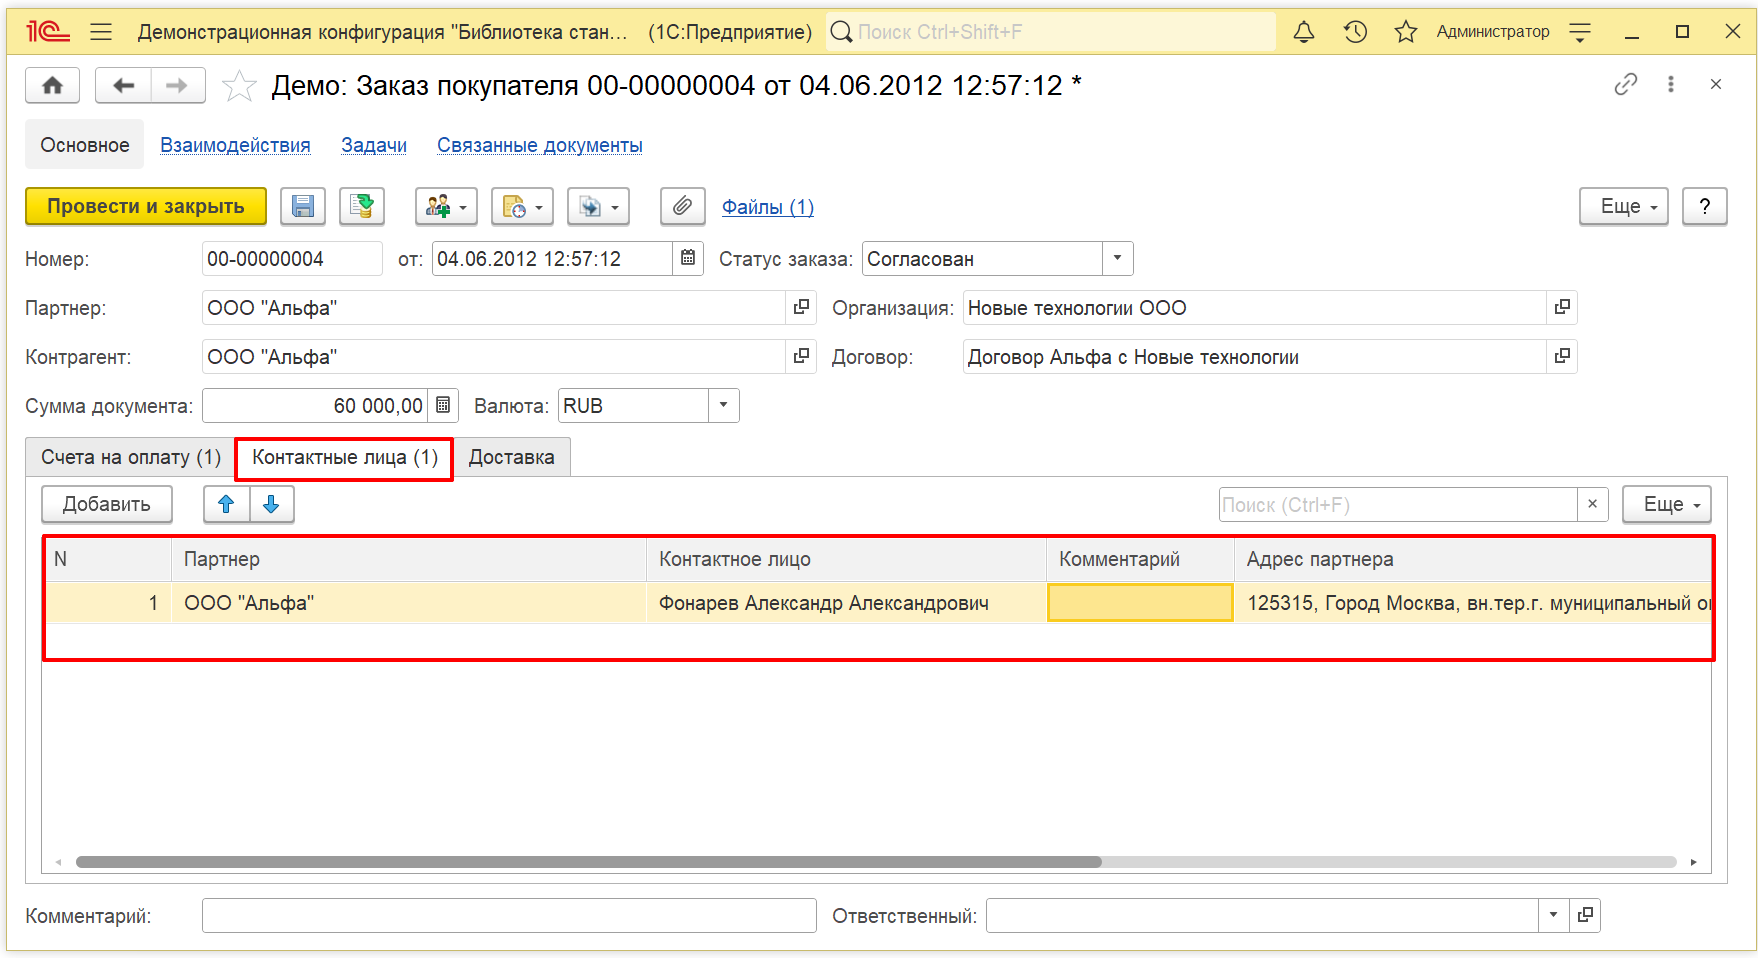The image size is (1758, 958).
Task: Switch to Счета на оплату (1) tab
Action: point(131,457)
